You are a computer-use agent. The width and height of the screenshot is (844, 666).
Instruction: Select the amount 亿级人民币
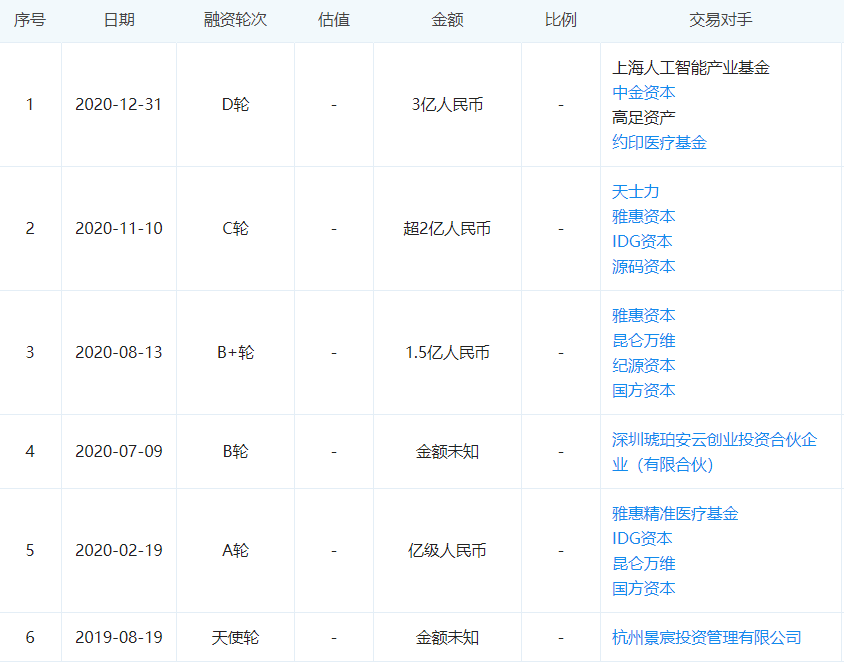[x=447, y=550]
